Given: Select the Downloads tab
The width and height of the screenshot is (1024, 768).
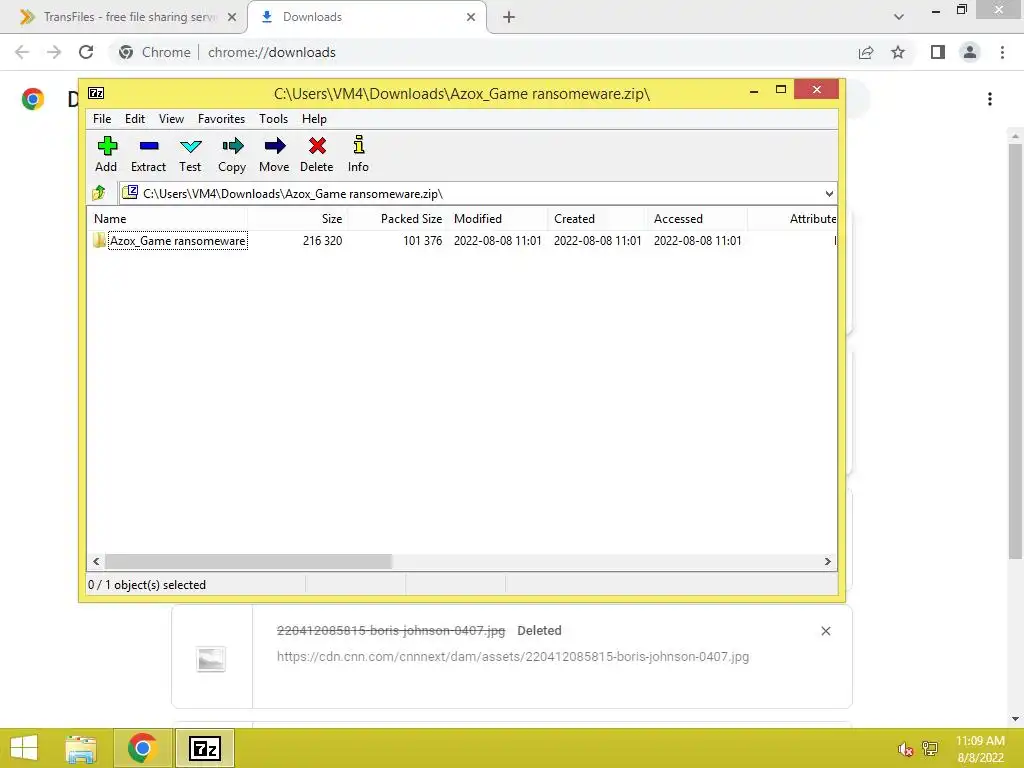Looking at the screenshot, I should point(366,17).
